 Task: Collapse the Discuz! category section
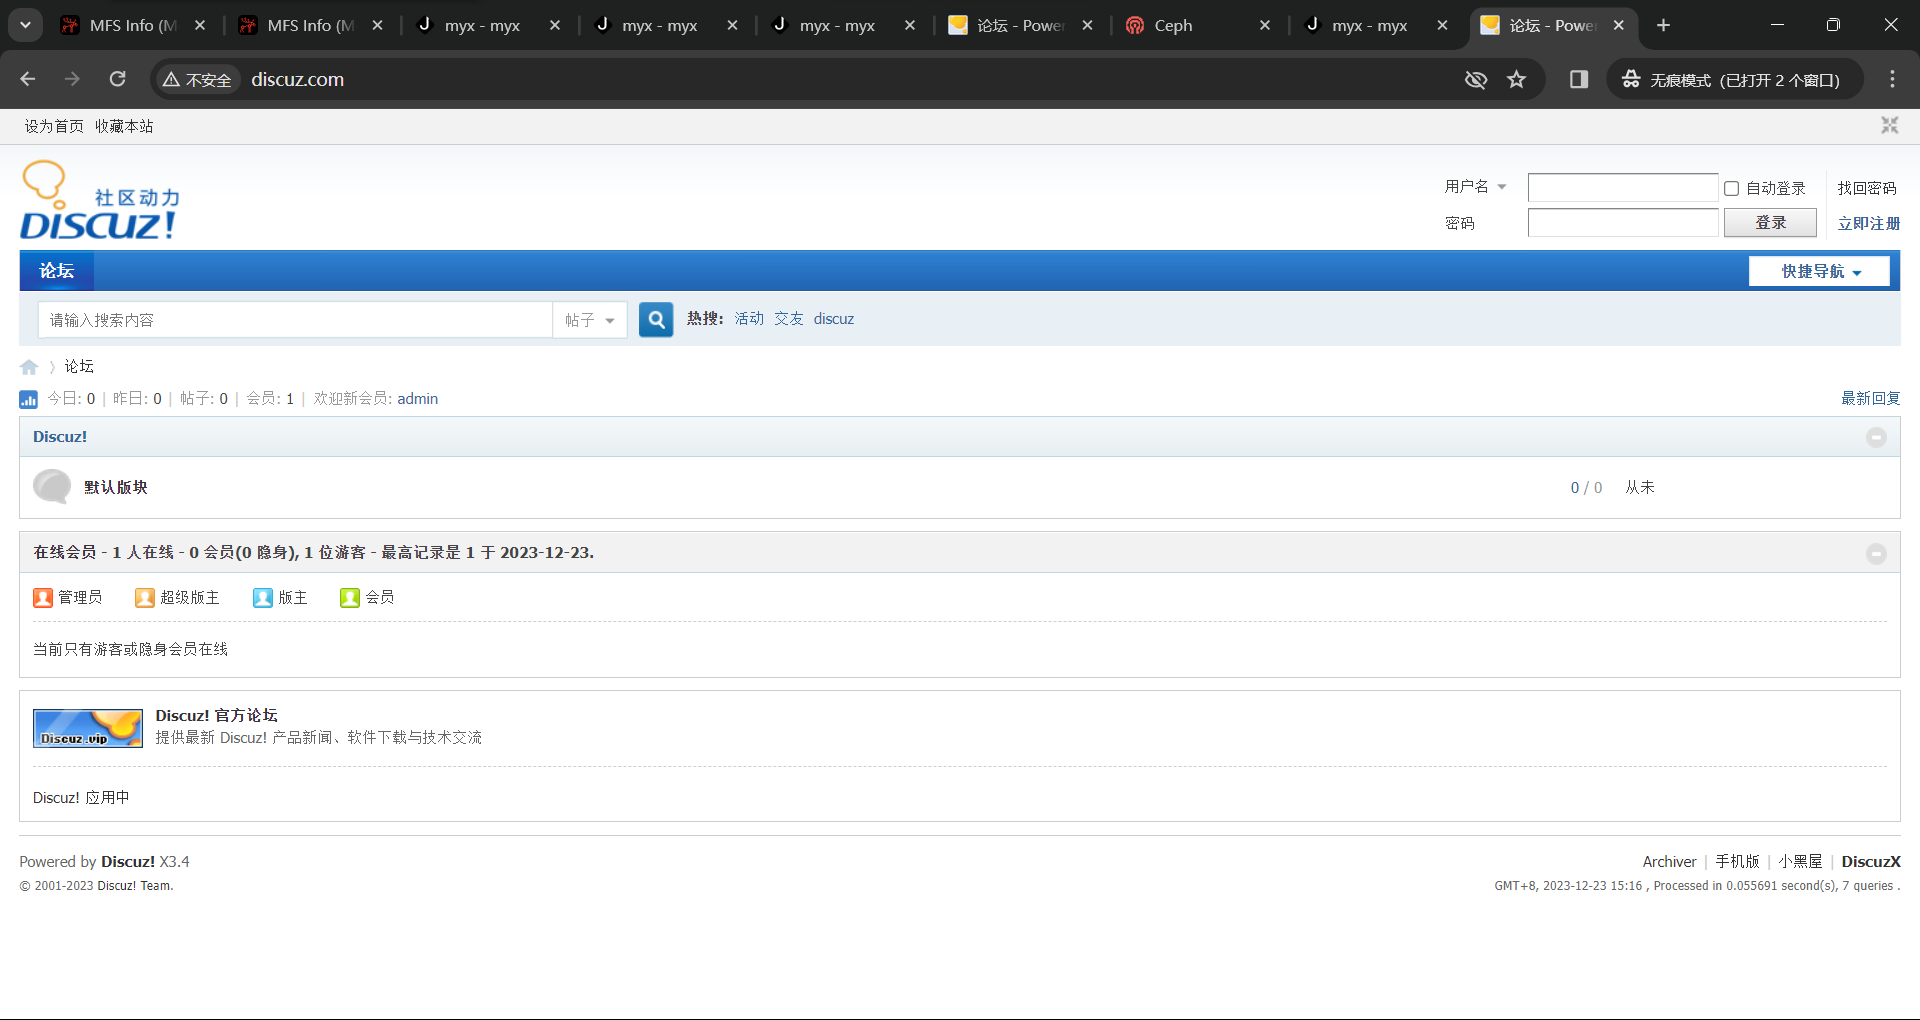(x=1876, y=437)
